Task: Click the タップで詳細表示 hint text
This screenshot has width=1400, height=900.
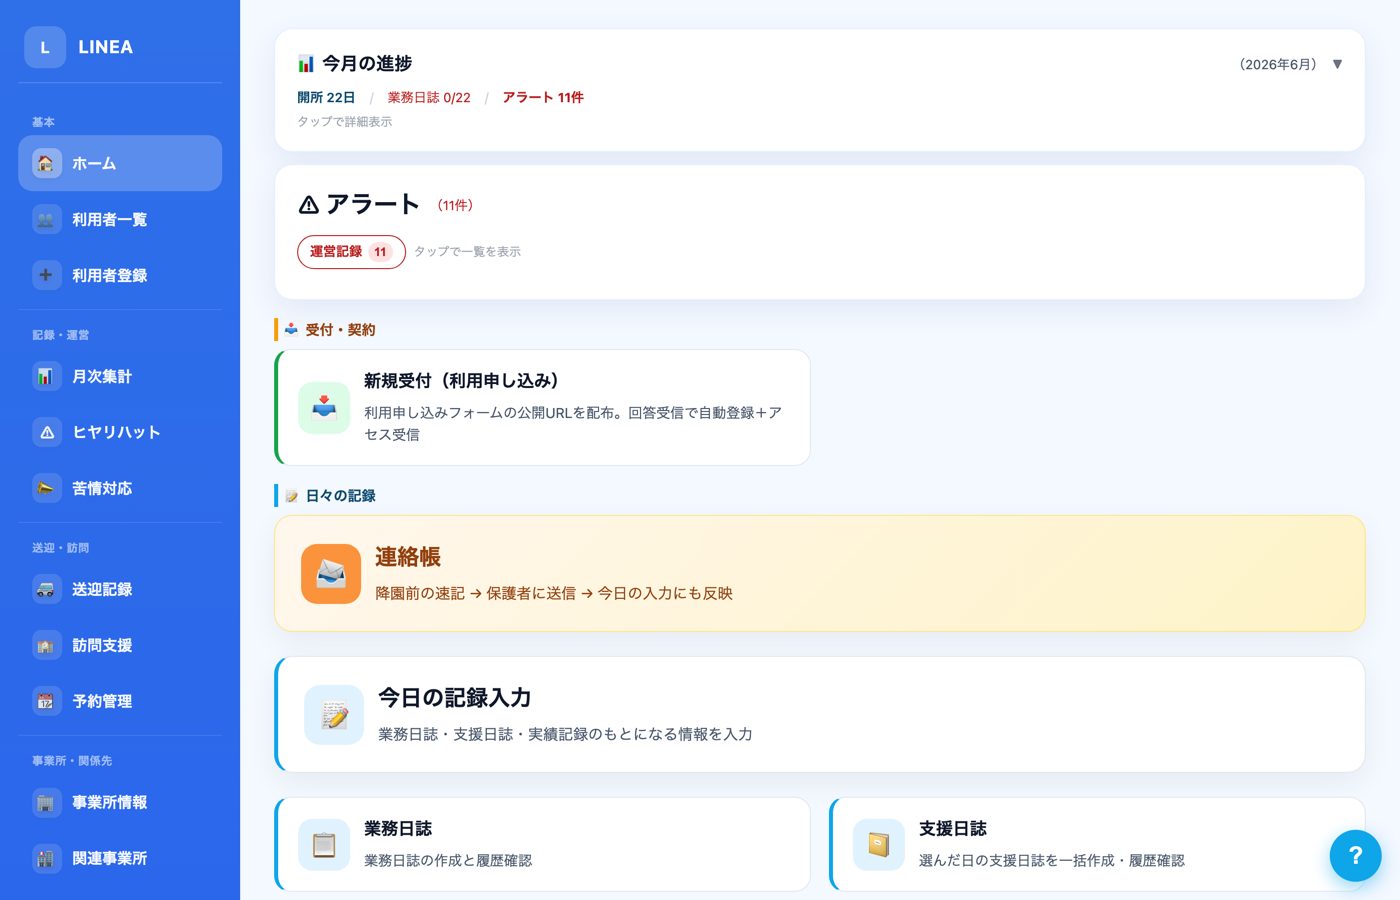Action: 345,122
